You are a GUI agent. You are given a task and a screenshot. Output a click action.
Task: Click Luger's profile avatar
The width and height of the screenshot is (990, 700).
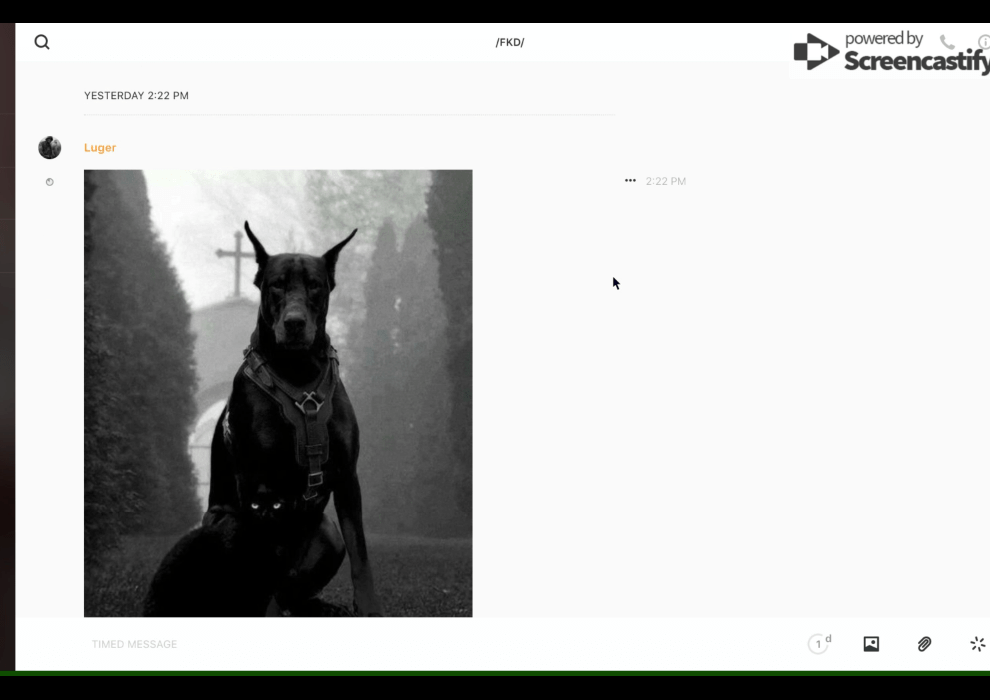coord(50,148)
